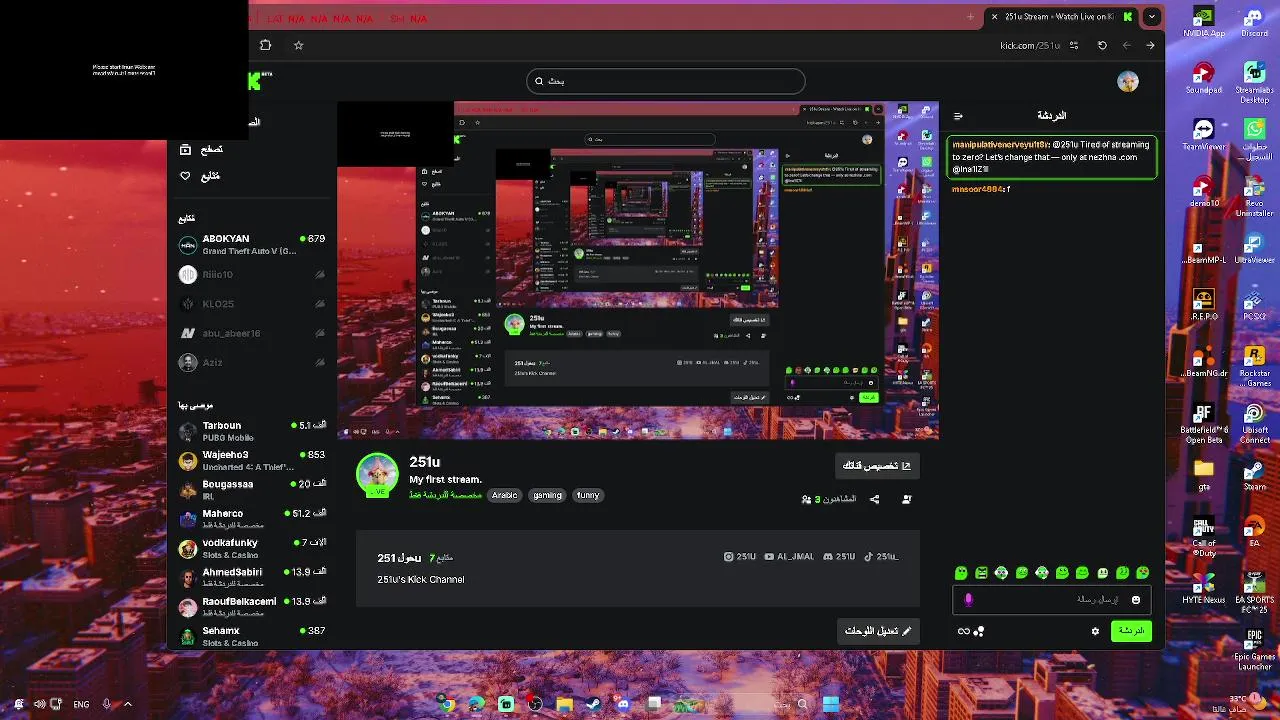1280x720 pixels.
Task: Open RaoufBelkacemi recommended channel
Action: [251, 606]
